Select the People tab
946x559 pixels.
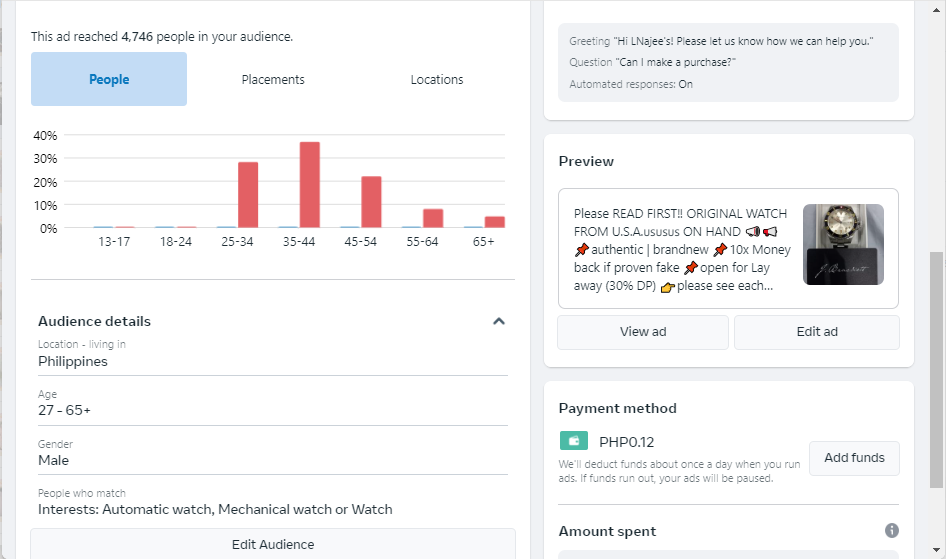109,80
